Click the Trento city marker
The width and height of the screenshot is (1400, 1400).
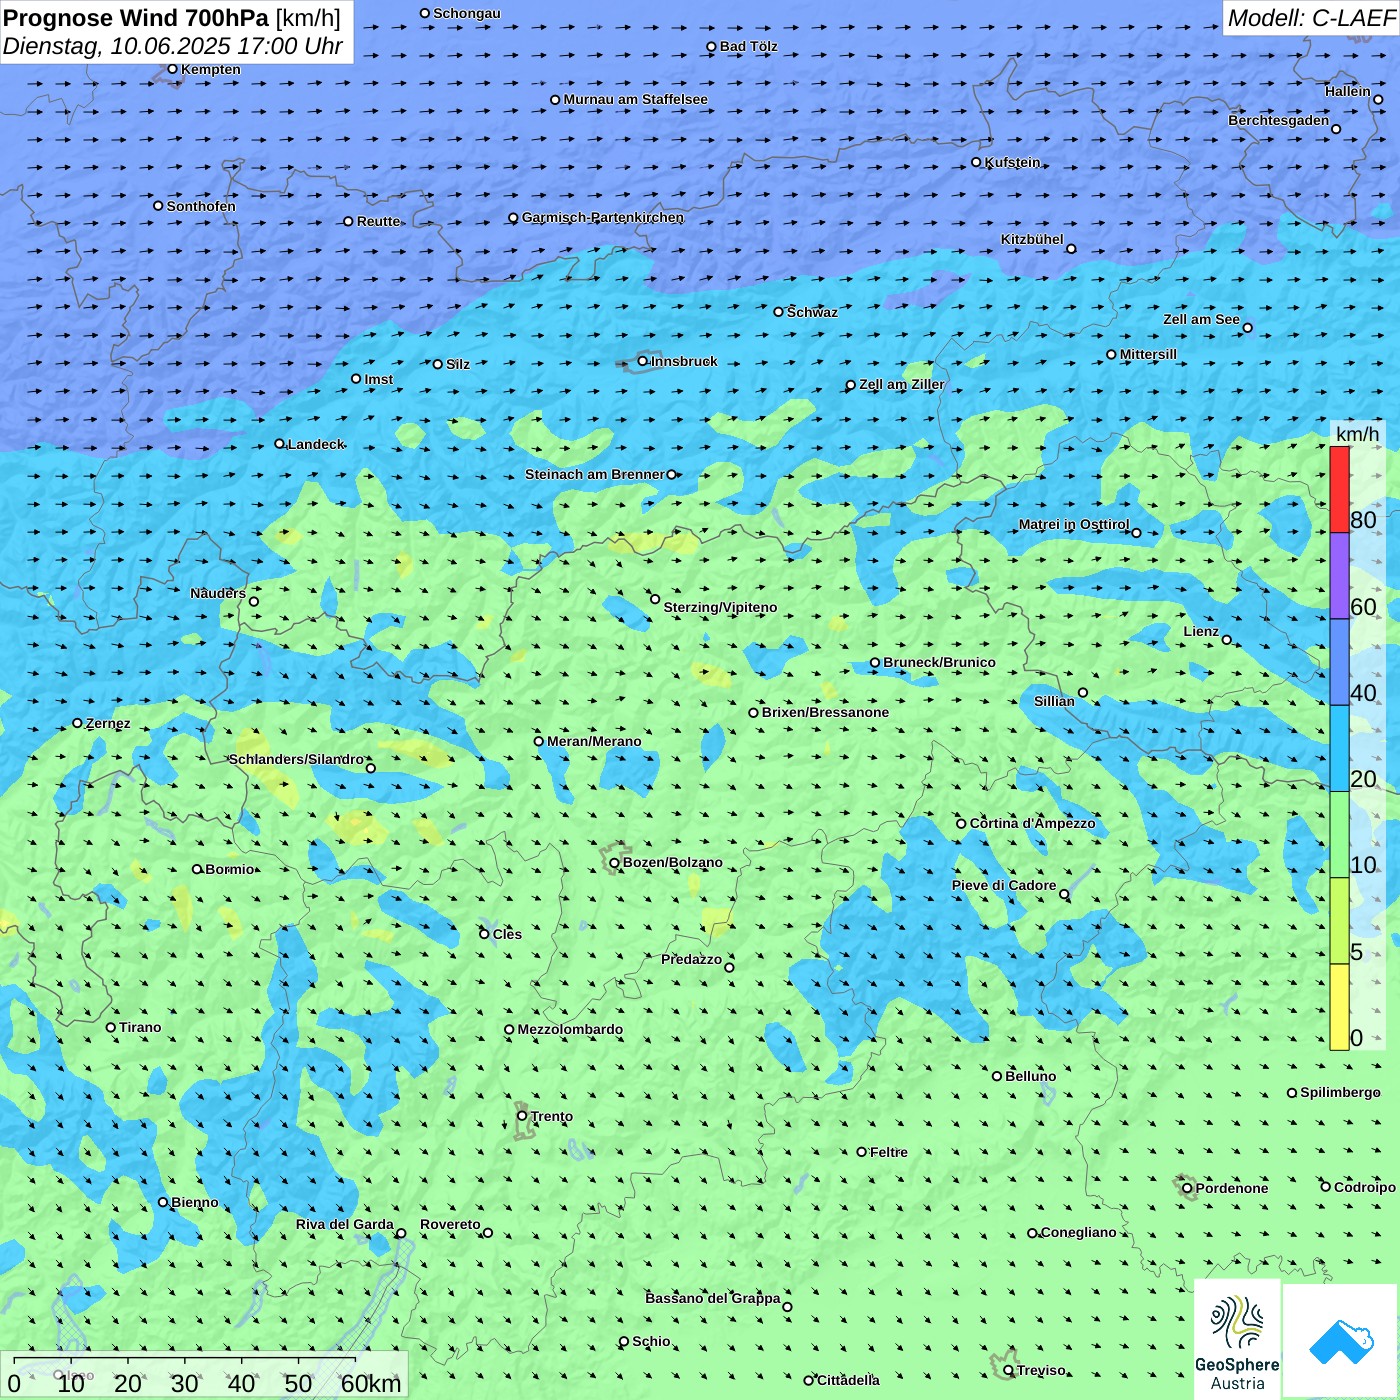click(x=522, y=1115)
